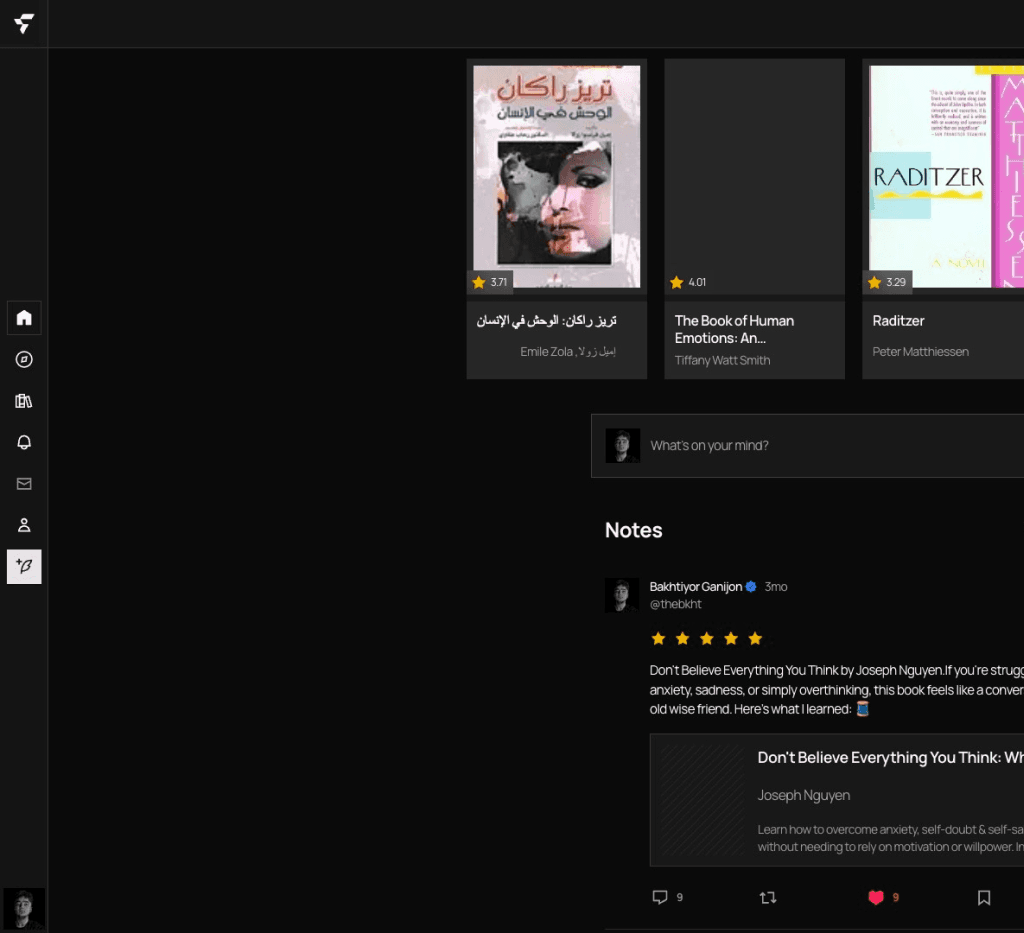Viewport: 1024px width, 933px height.
Task: Open Notifications bell icon
Action: pyautogui.click(x=24, y=442)
